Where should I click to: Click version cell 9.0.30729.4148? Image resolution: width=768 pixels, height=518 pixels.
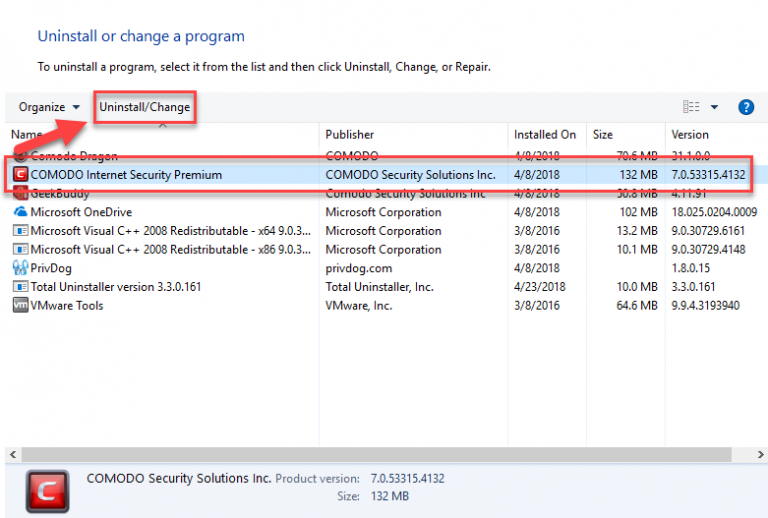tap(708, 250)
